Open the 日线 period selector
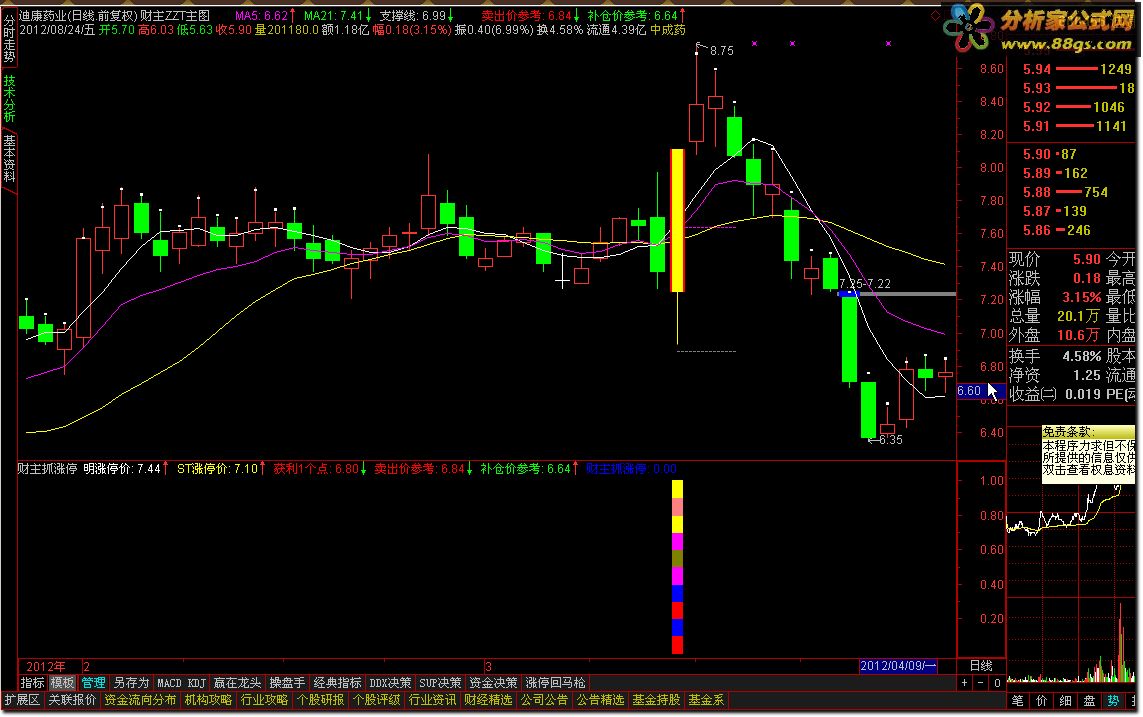 [x=981, y=665]
